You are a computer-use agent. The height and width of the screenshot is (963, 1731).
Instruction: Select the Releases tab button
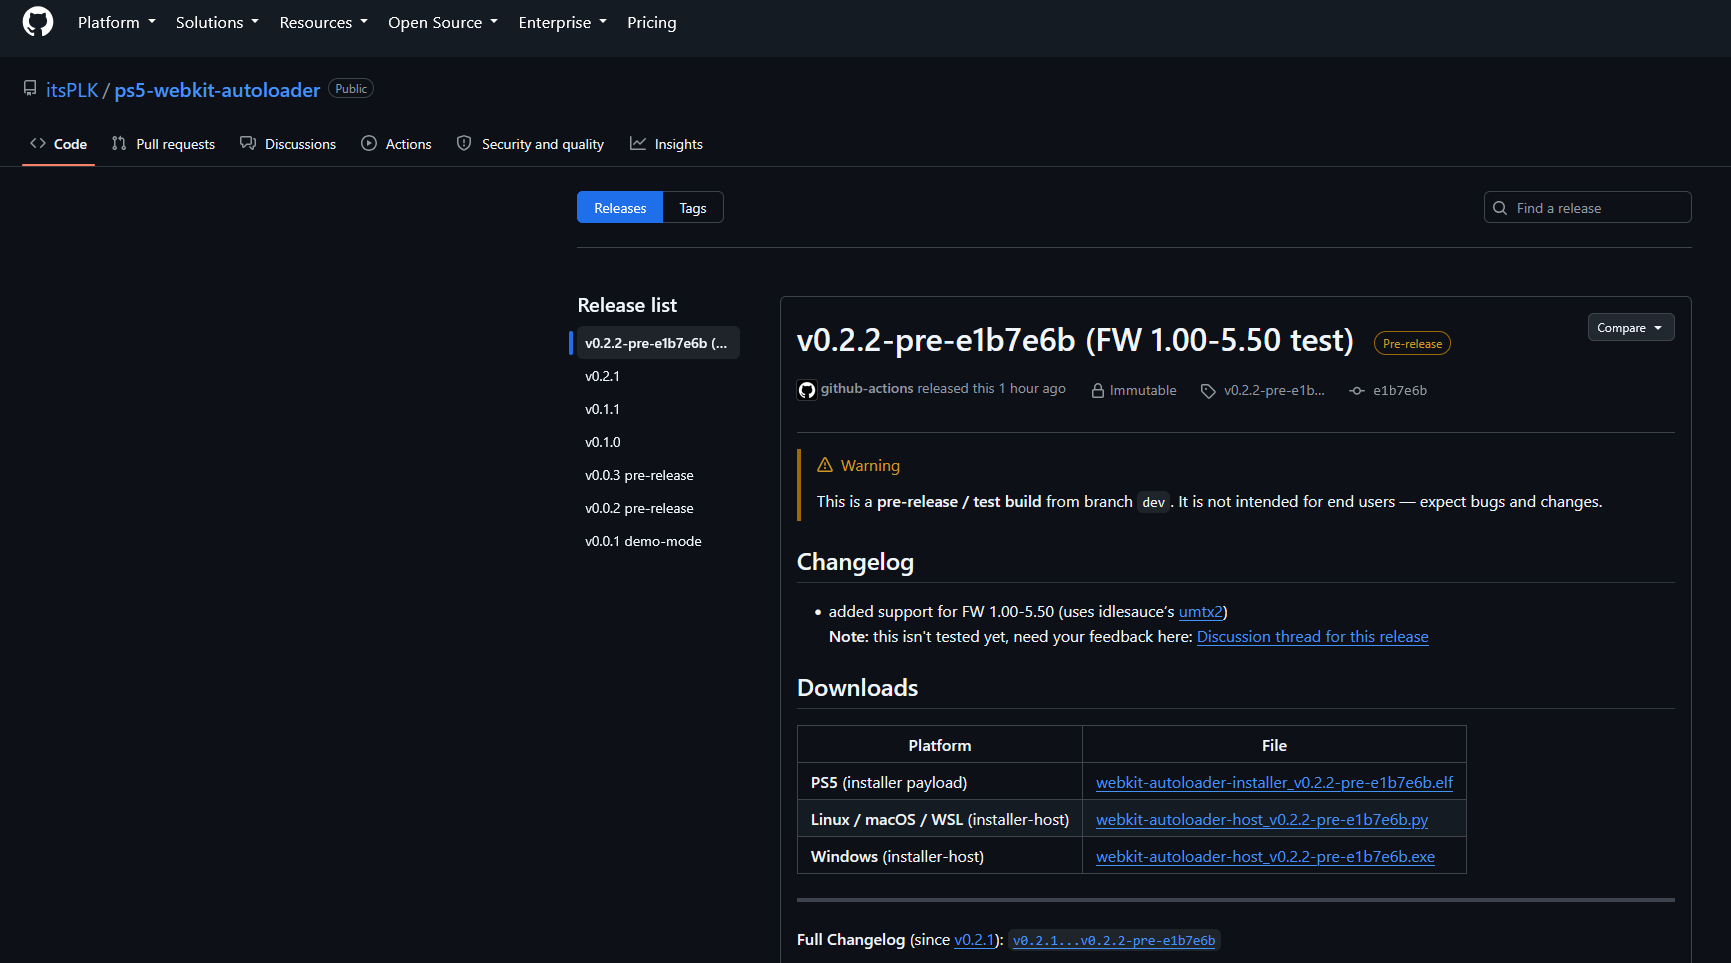pyautogui.click(x=620, y=208)
